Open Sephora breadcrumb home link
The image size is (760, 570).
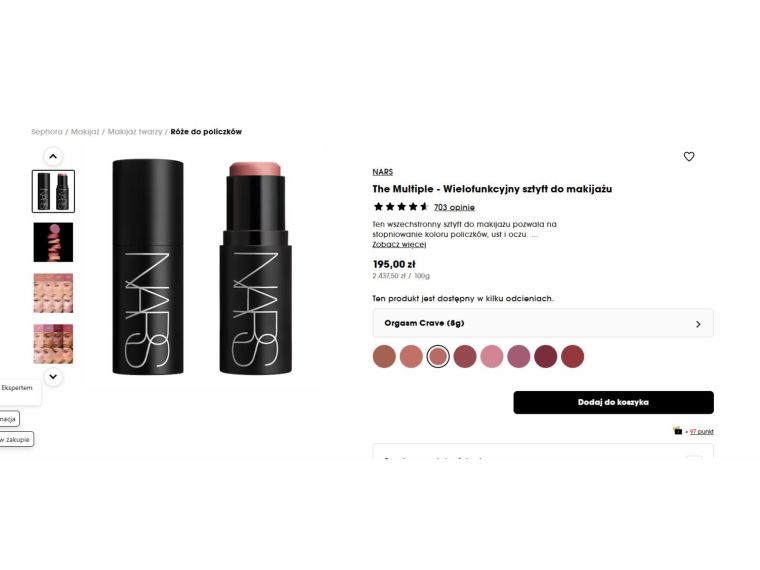(x=47, y=132)
